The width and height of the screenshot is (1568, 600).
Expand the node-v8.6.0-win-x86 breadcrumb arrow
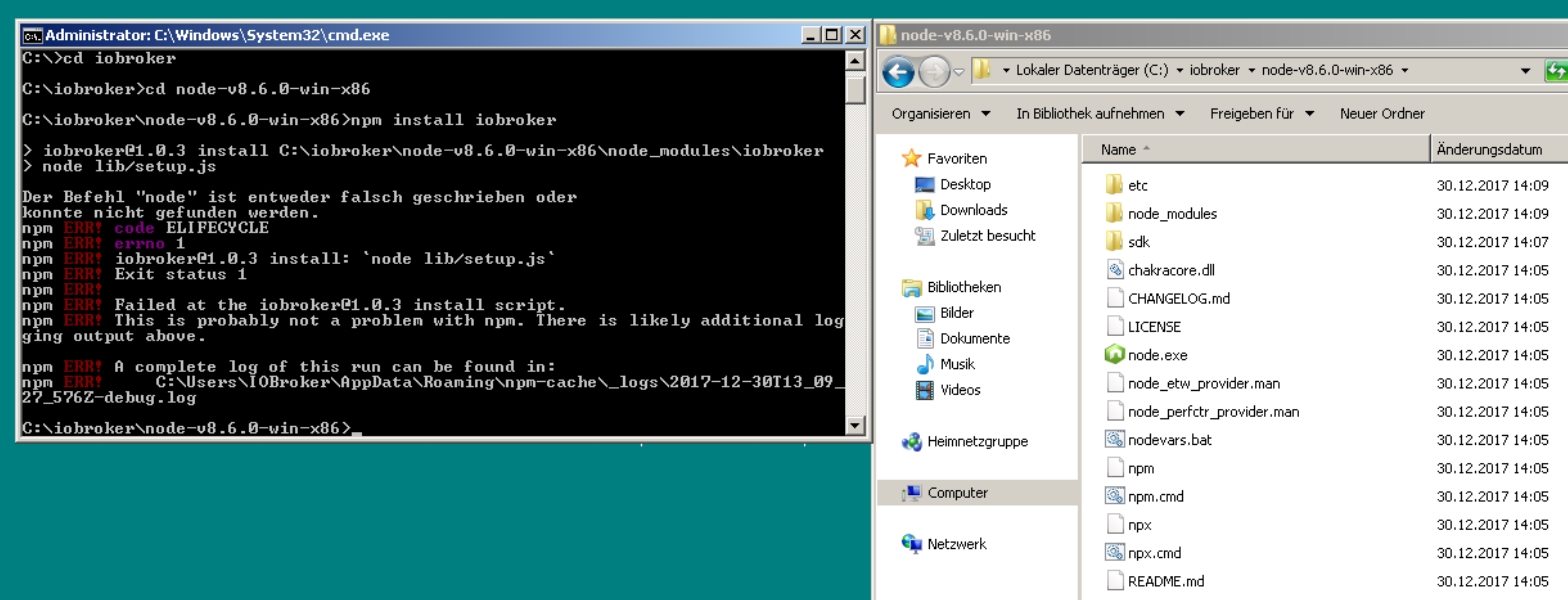1404,71
